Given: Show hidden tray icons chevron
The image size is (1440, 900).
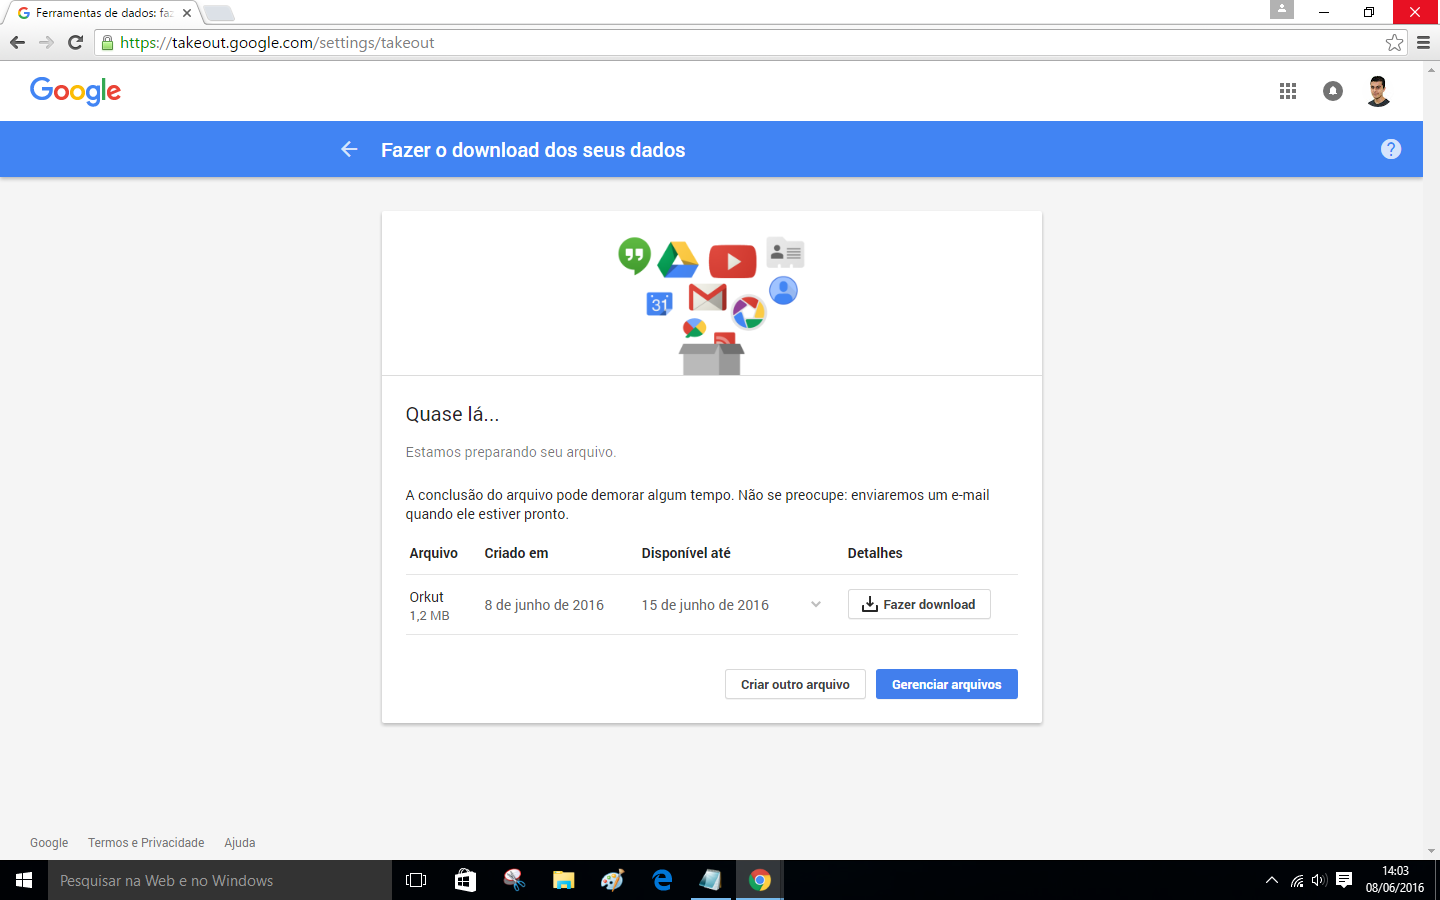Looking at the screenshot, I should pos(1272,880).
